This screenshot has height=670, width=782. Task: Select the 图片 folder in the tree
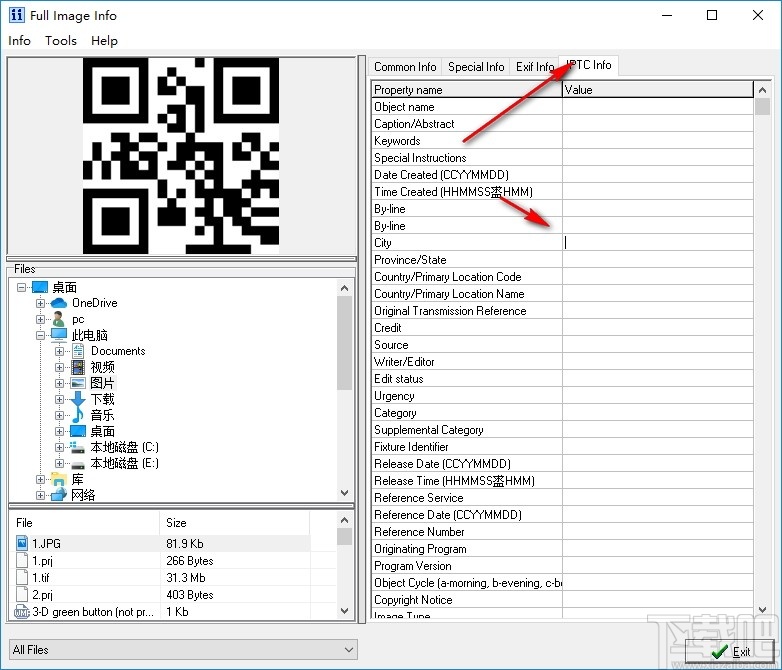pos(102,383)
